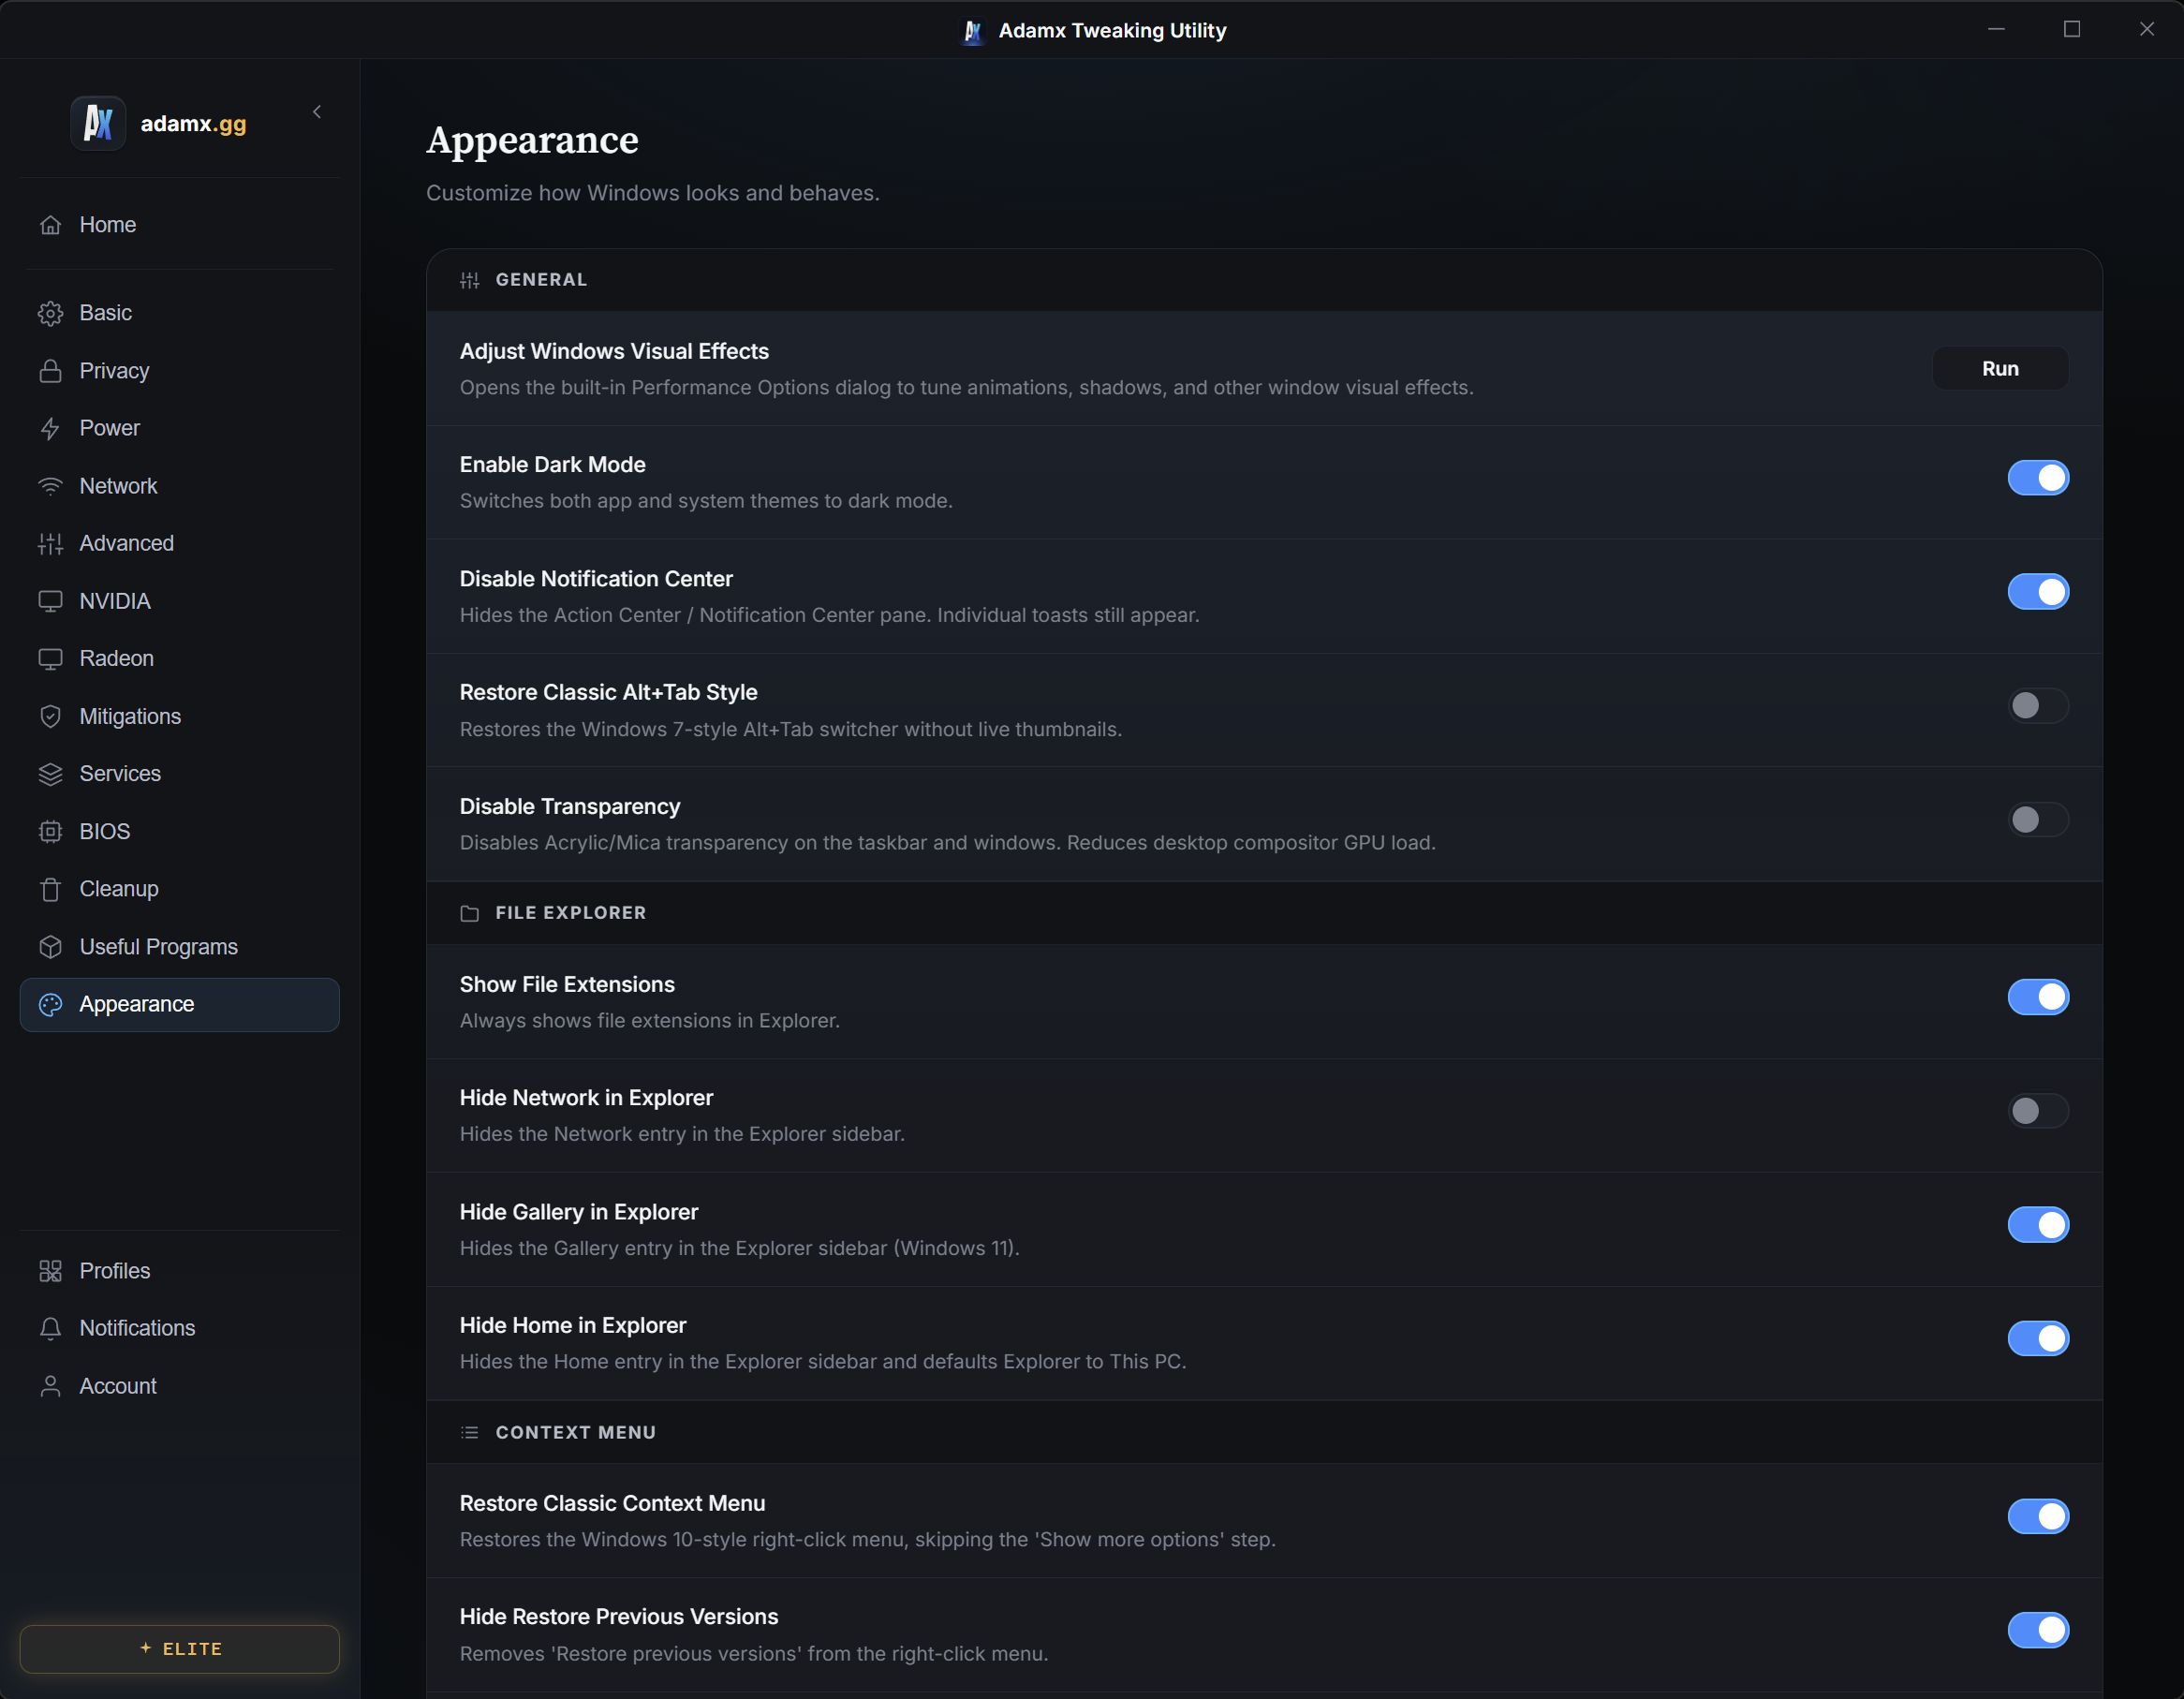Click the CONTEXT MENU section header text
The width and height of the screenshot is (2184, 1699).
[576, 1432]
